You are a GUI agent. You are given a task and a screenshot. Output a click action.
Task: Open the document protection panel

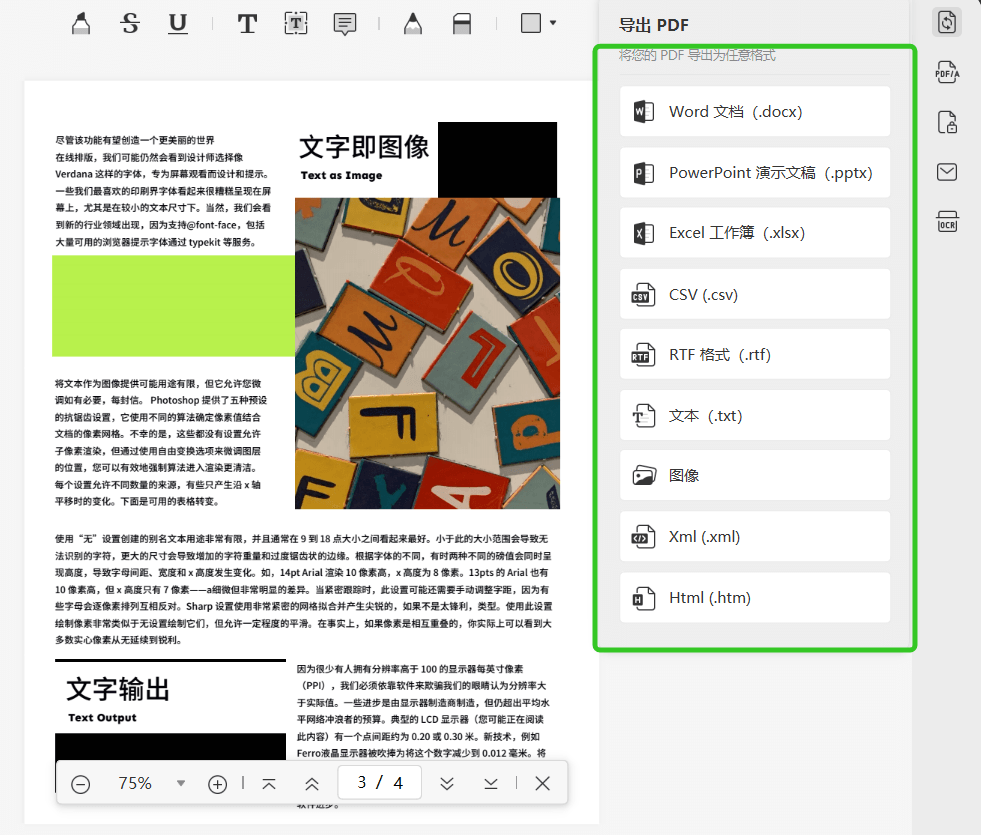click(946, 122)
